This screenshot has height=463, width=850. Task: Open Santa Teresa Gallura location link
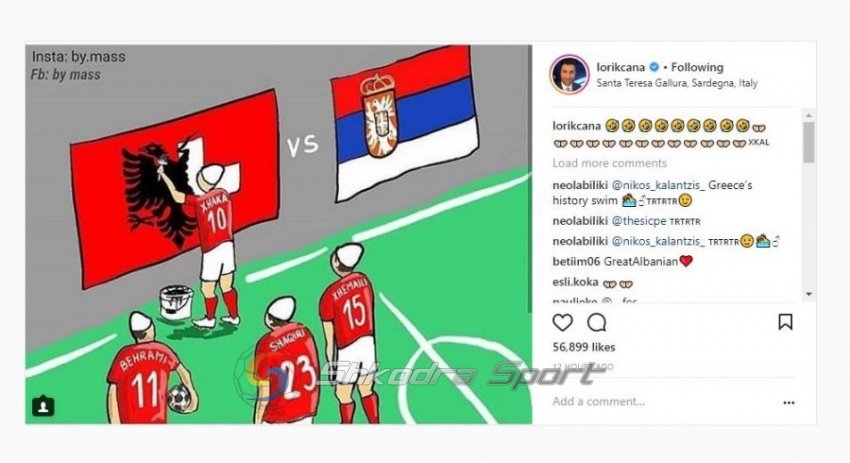(x=677, y=83)
